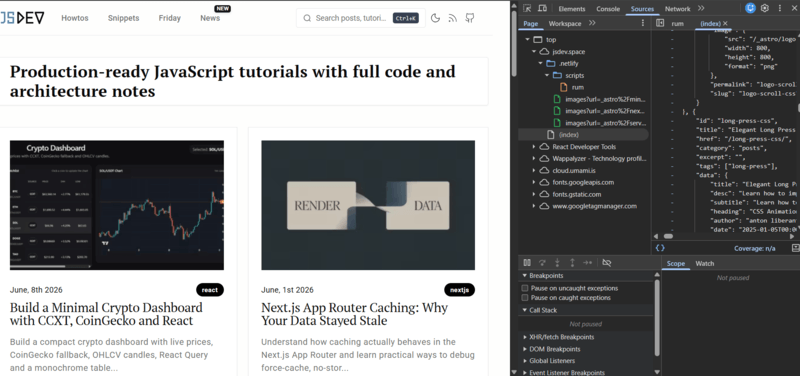The width and height of the screenshot is (800, 376).
Task: Click the cloud icon next to jsdev.space
Action: (x=544, y=52)
